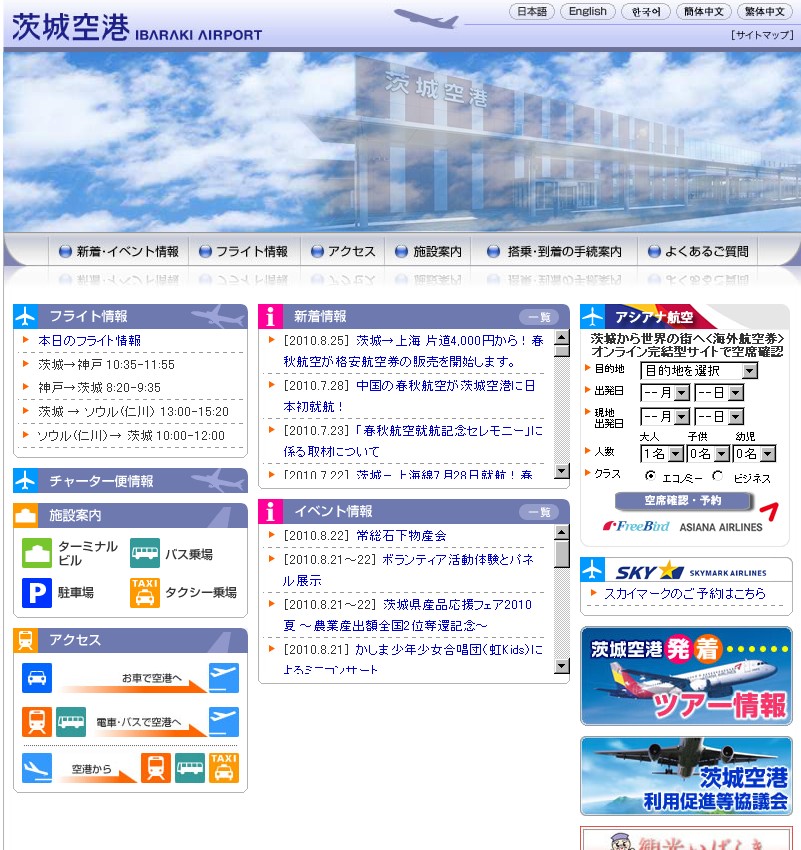Click the pink info icon on 新着情報
Viewport: 801px width, 850px height.
[270, 317]
